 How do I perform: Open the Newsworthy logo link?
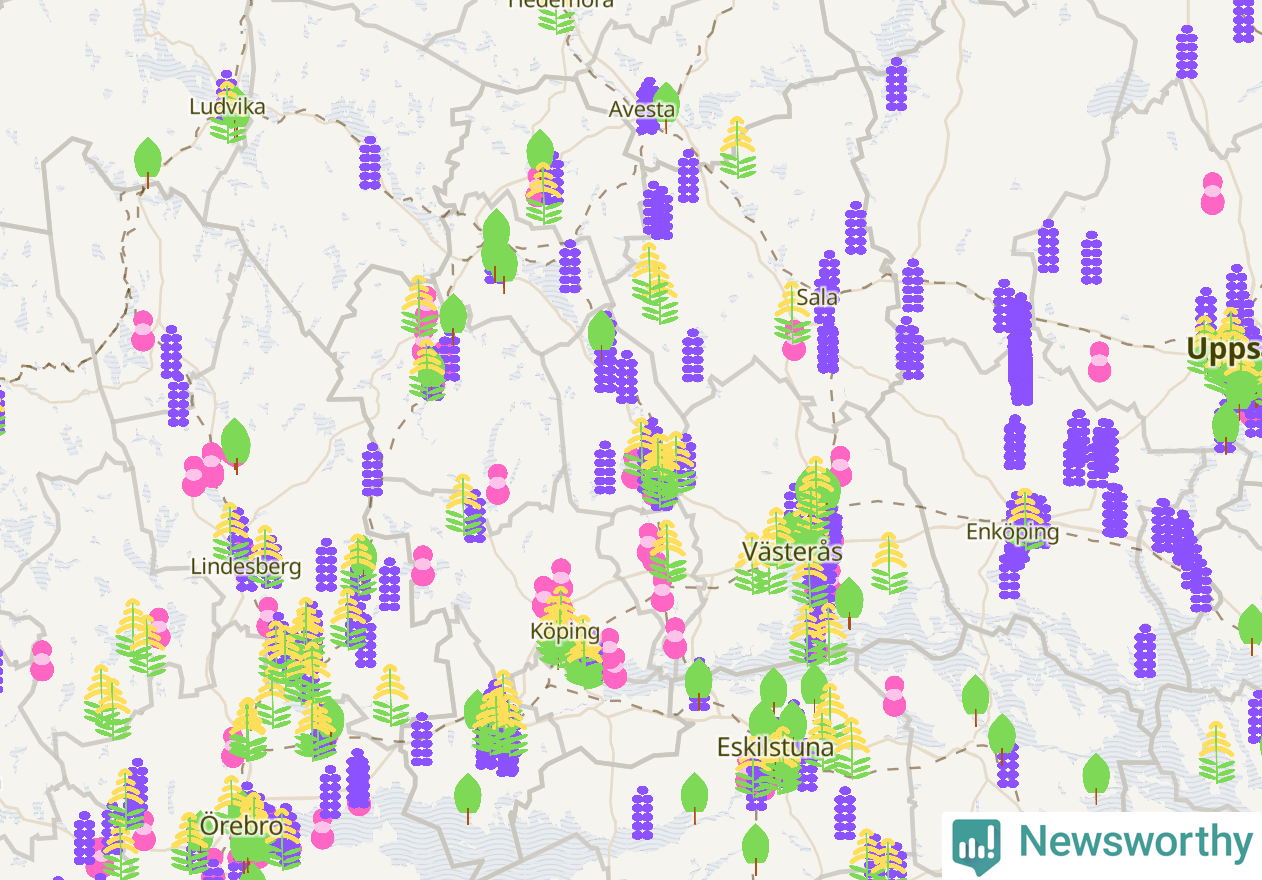click(x=1102, y=845)
